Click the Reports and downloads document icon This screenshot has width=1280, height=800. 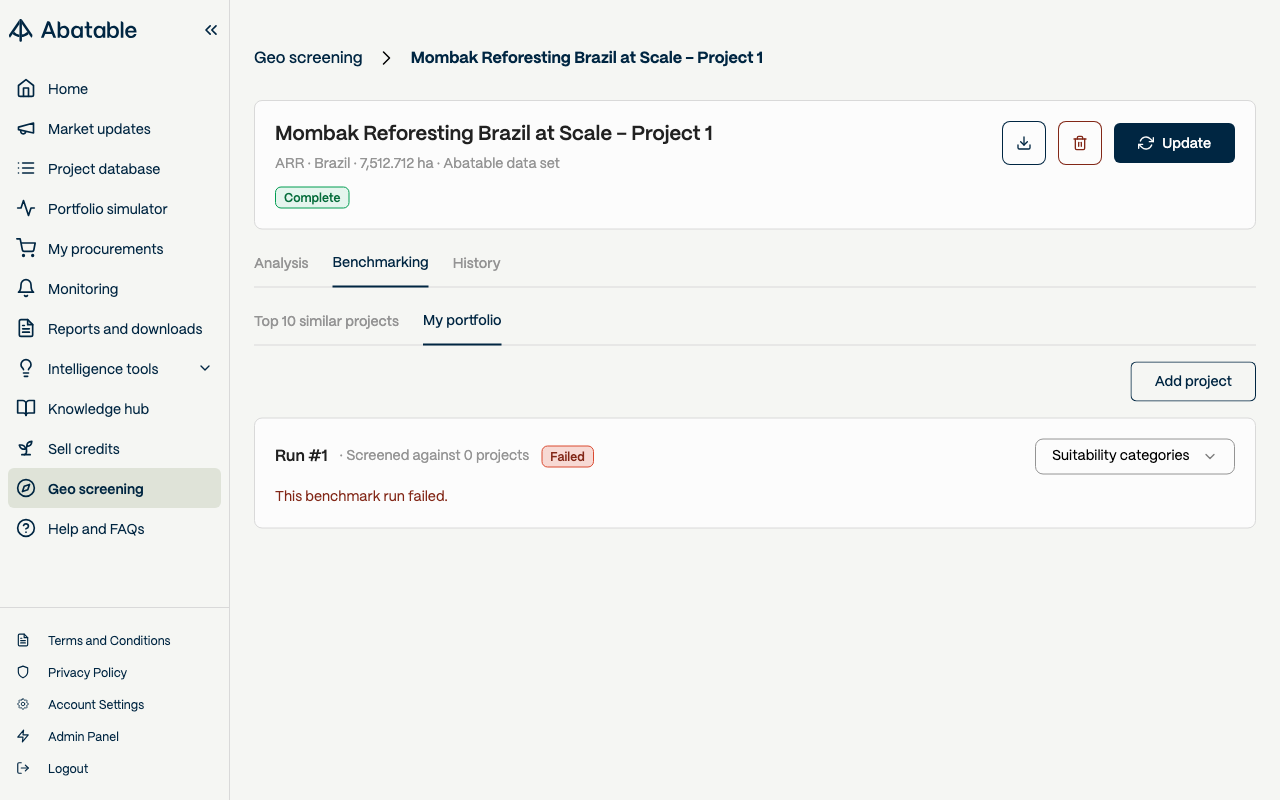pyautogui.click(x=27, y=329)
